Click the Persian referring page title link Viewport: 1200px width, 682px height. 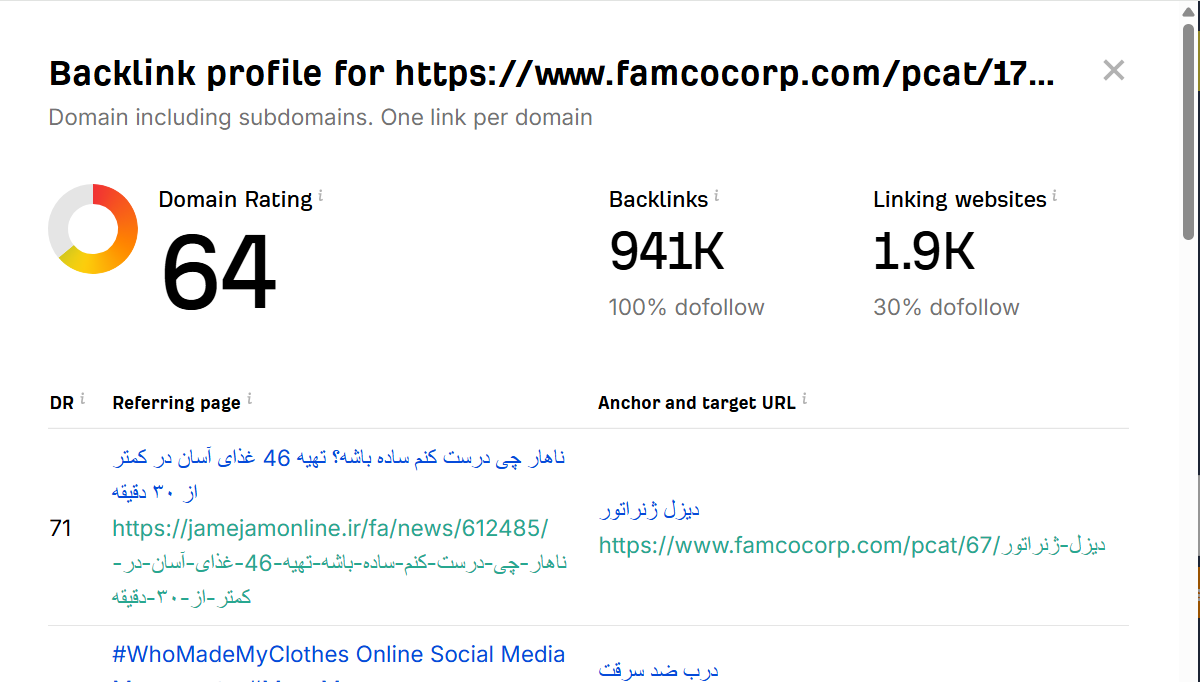(x=339, y=458)
